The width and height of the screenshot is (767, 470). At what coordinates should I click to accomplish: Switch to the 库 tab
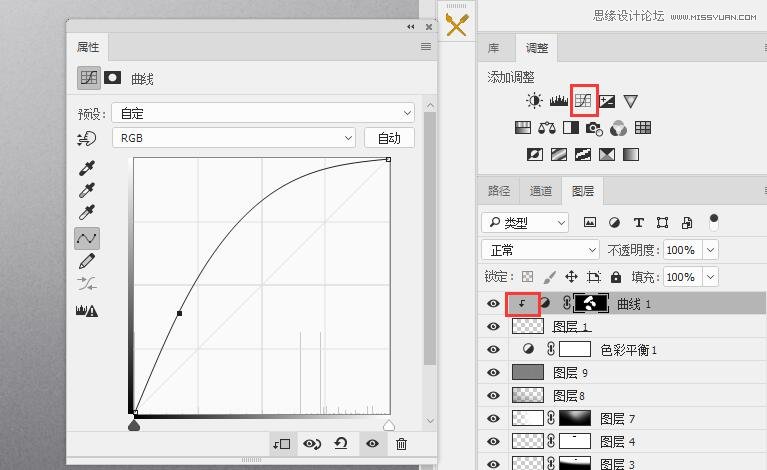pos(494,48)
